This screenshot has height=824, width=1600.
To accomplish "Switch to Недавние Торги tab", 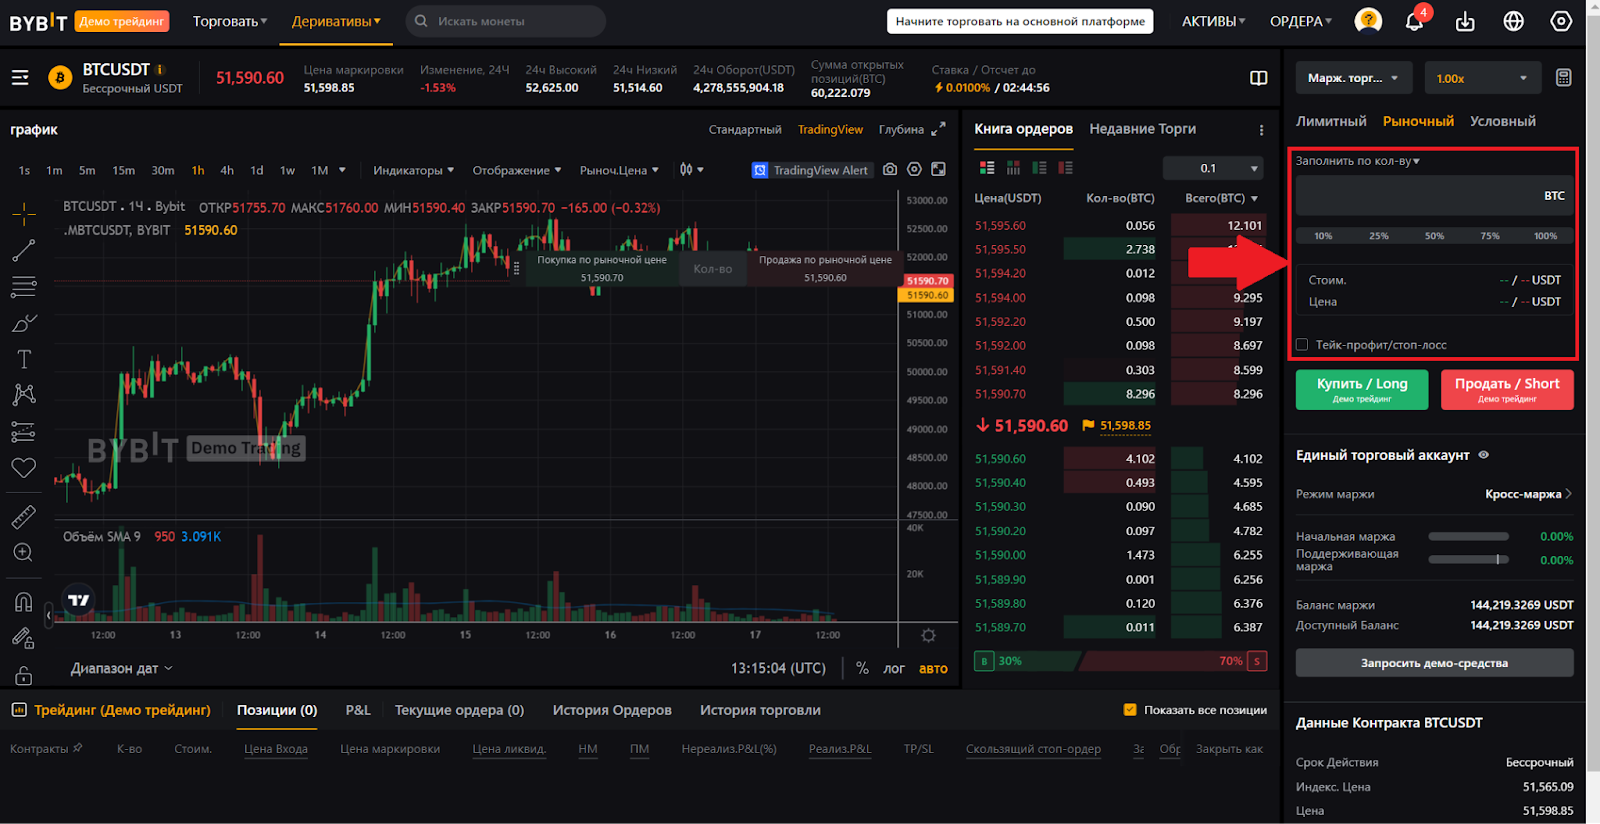I will click(1142, 129).
